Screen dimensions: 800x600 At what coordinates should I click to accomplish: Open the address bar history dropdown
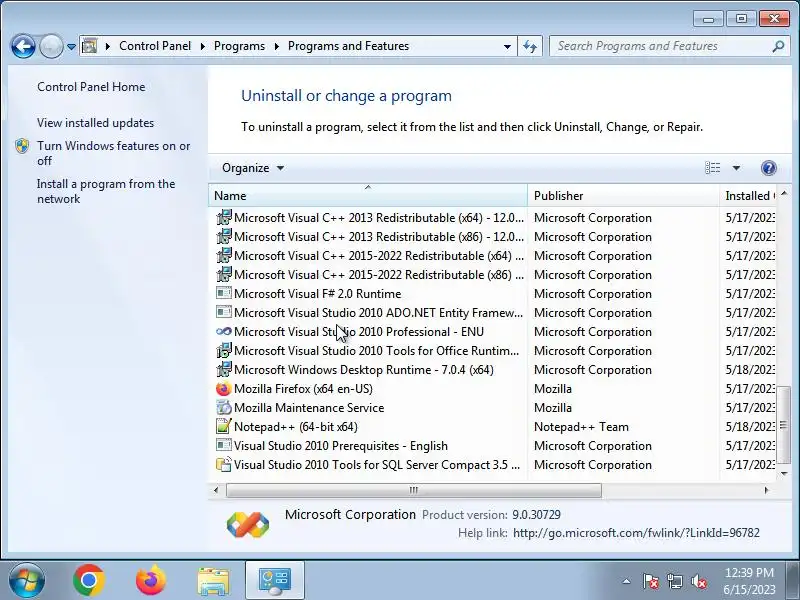507,46
